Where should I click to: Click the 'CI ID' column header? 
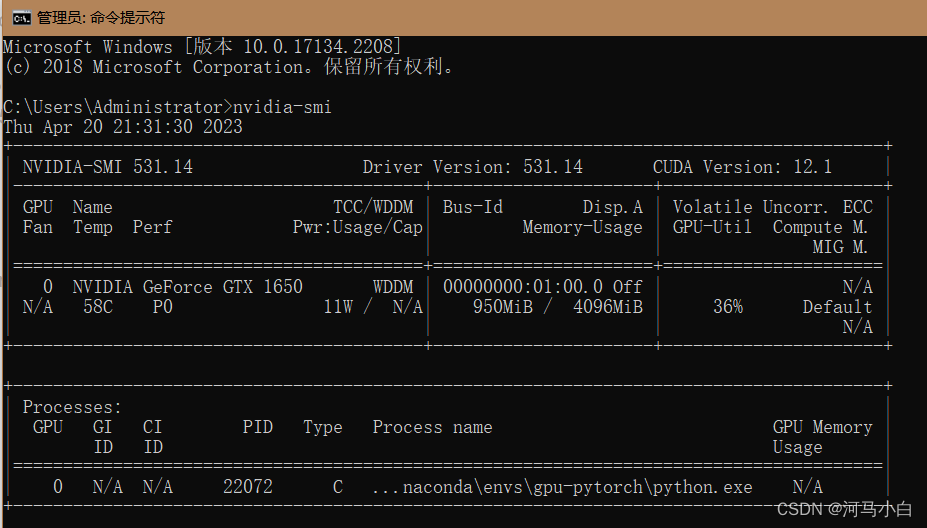(x=153, y=437)
